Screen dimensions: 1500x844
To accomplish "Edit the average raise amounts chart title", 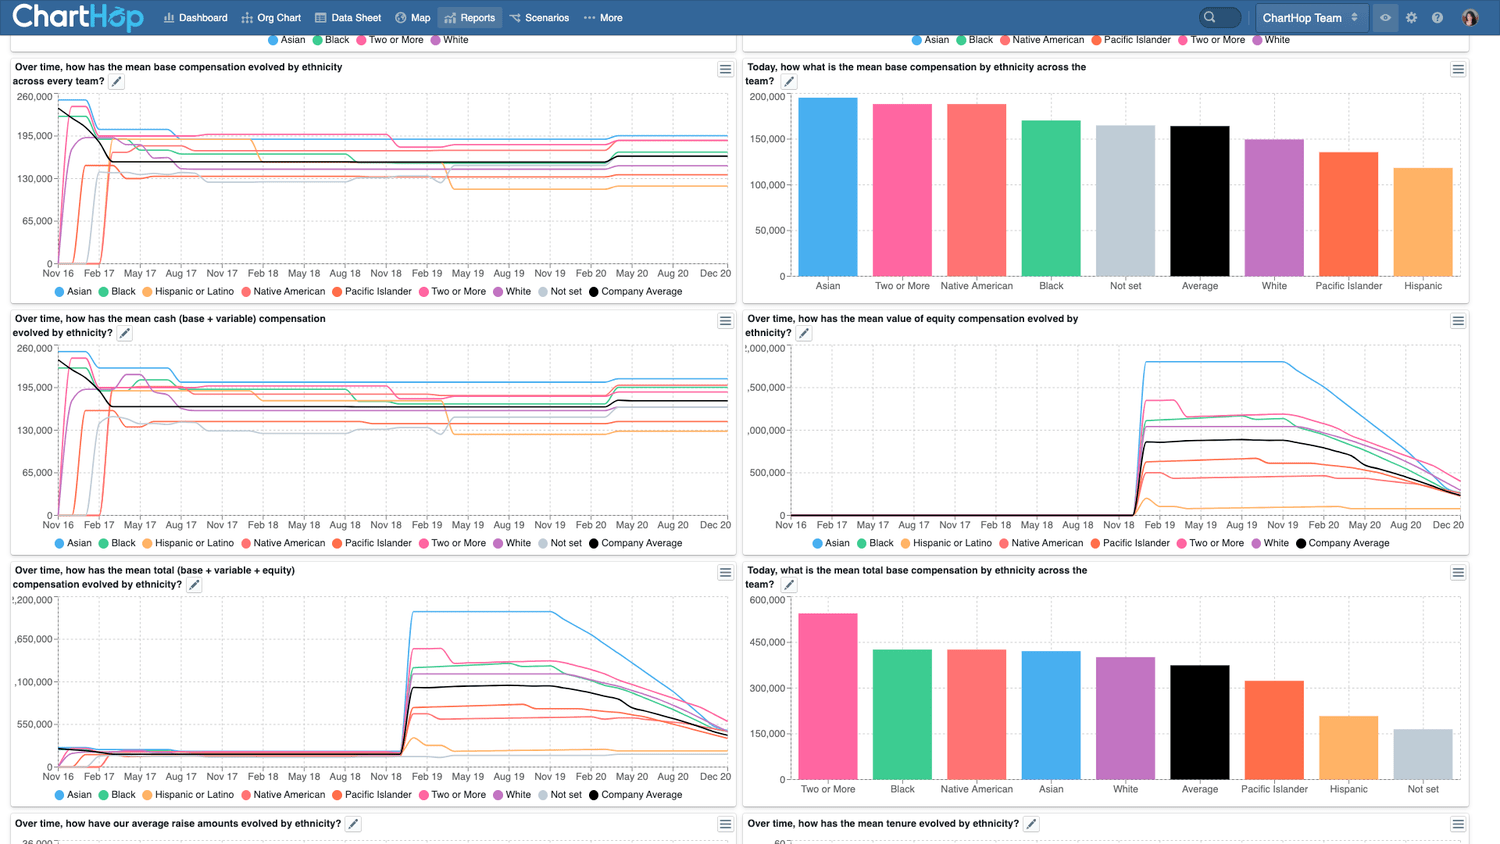I will [x=353, y=824].
